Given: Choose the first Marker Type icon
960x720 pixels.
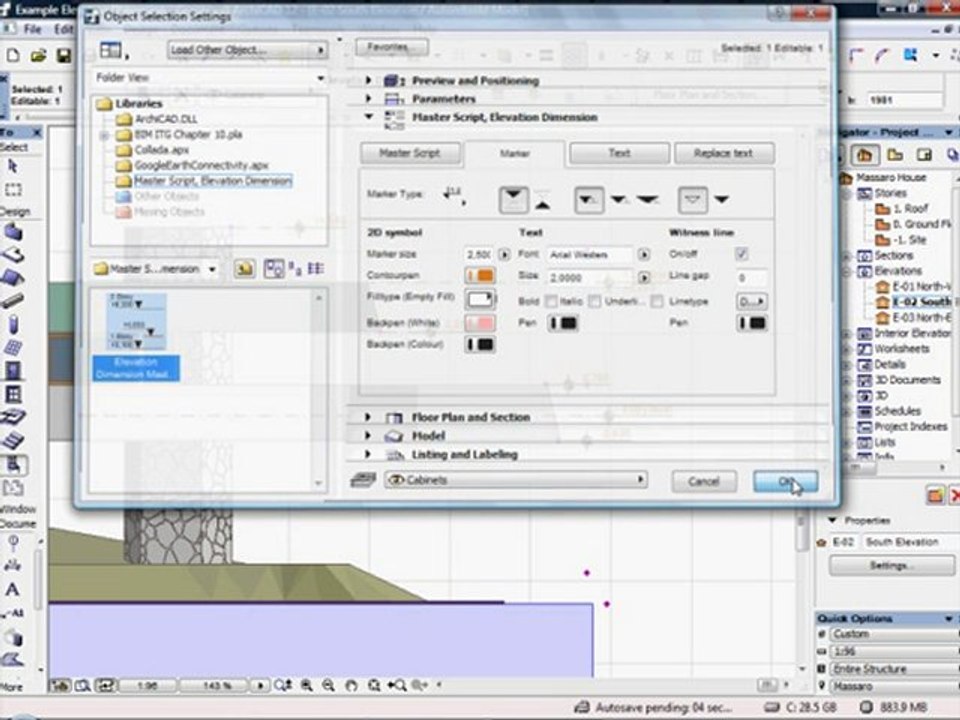Looking at the screenshot, I should tap(514, 199).
